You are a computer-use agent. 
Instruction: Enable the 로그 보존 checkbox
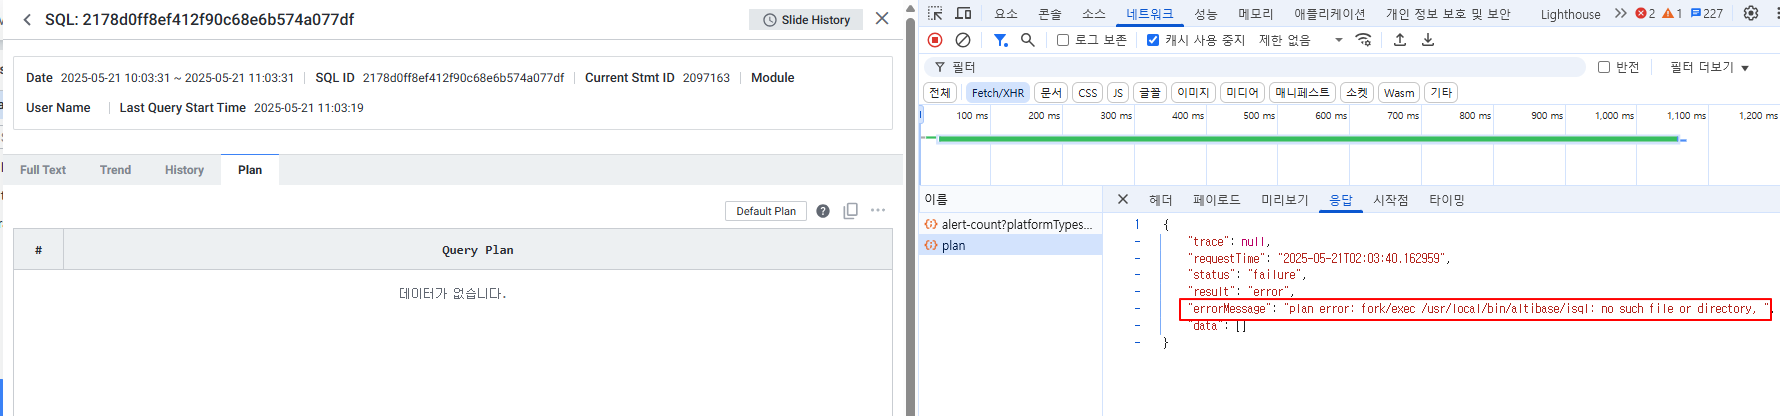coord(1063,40)
